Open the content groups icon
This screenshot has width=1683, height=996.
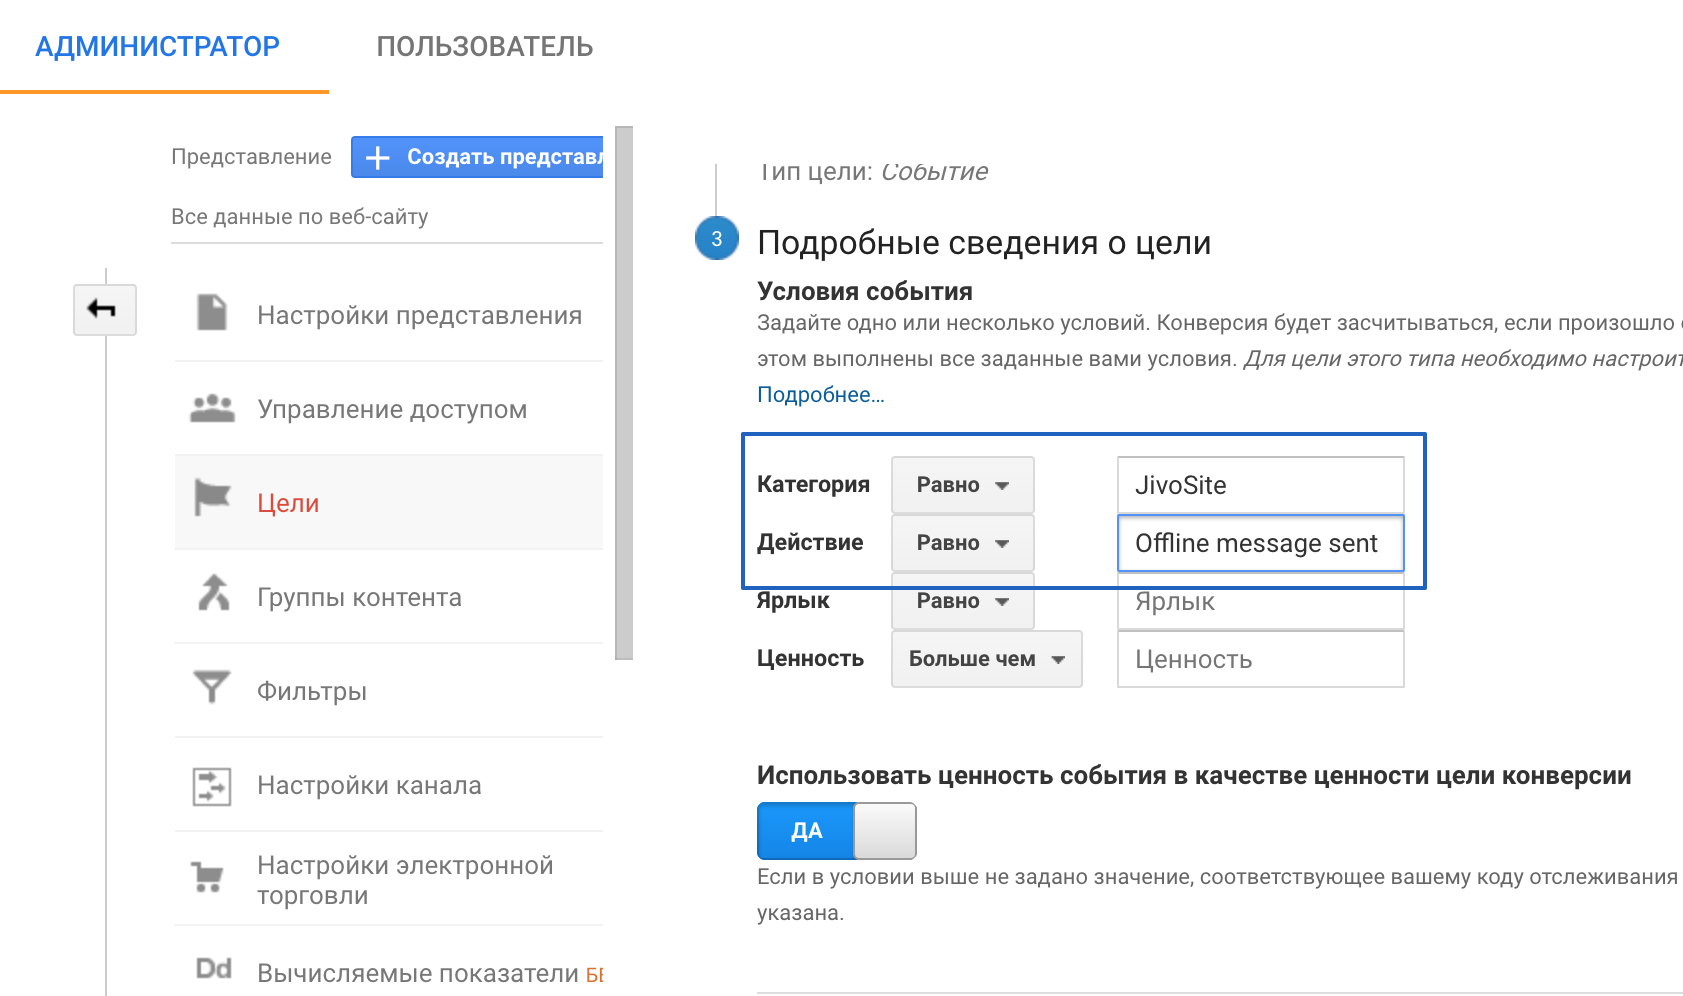(213, 592)
